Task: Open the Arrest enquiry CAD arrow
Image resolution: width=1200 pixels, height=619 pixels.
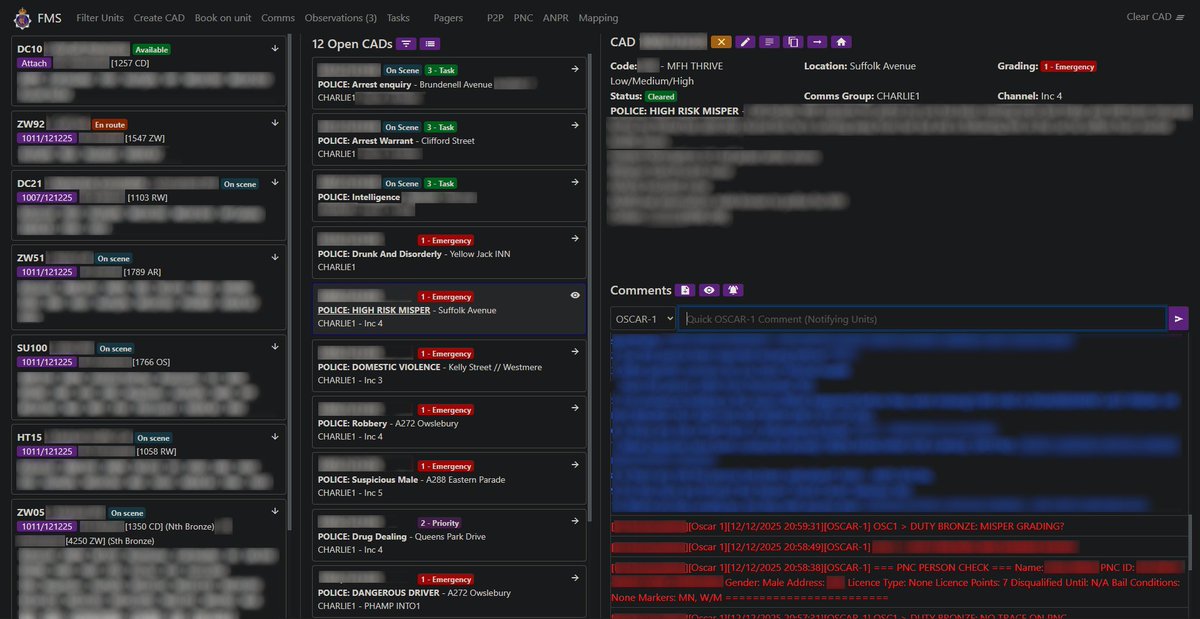Action: pos(575,70)
